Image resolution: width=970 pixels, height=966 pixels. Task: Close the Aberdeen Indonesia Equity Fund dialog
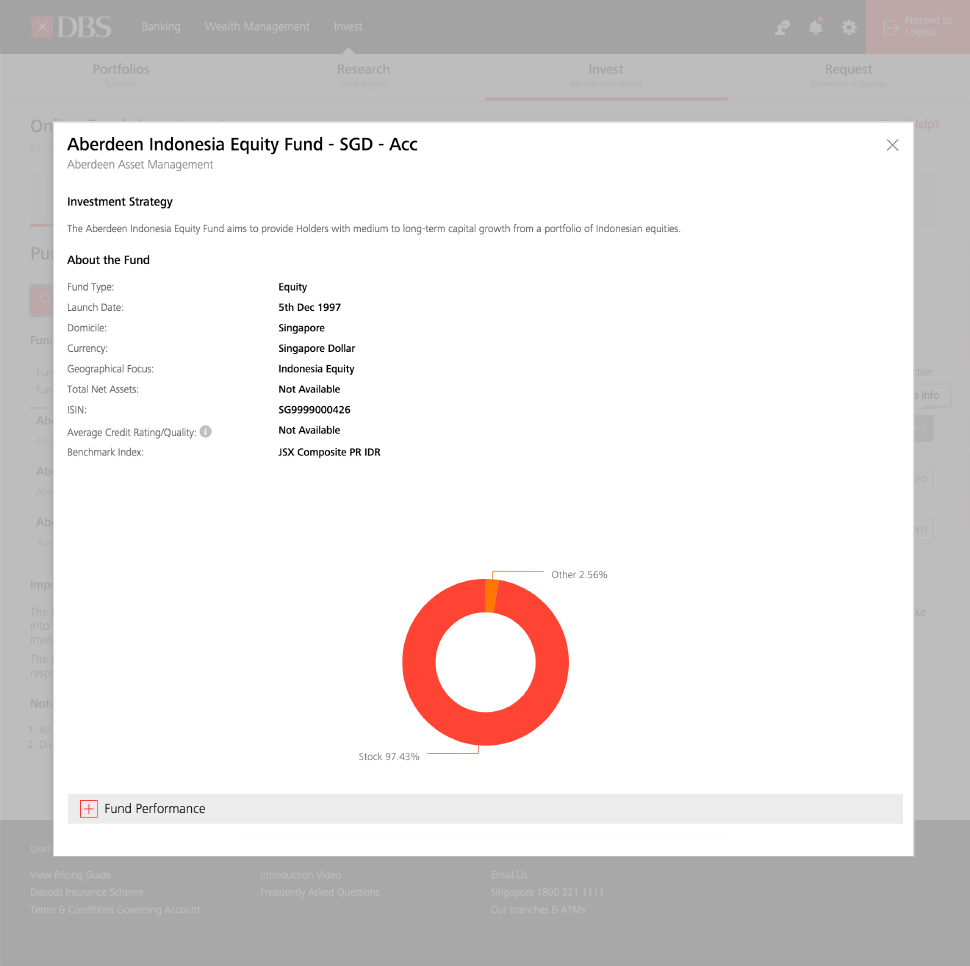click(x=892, y=145)
